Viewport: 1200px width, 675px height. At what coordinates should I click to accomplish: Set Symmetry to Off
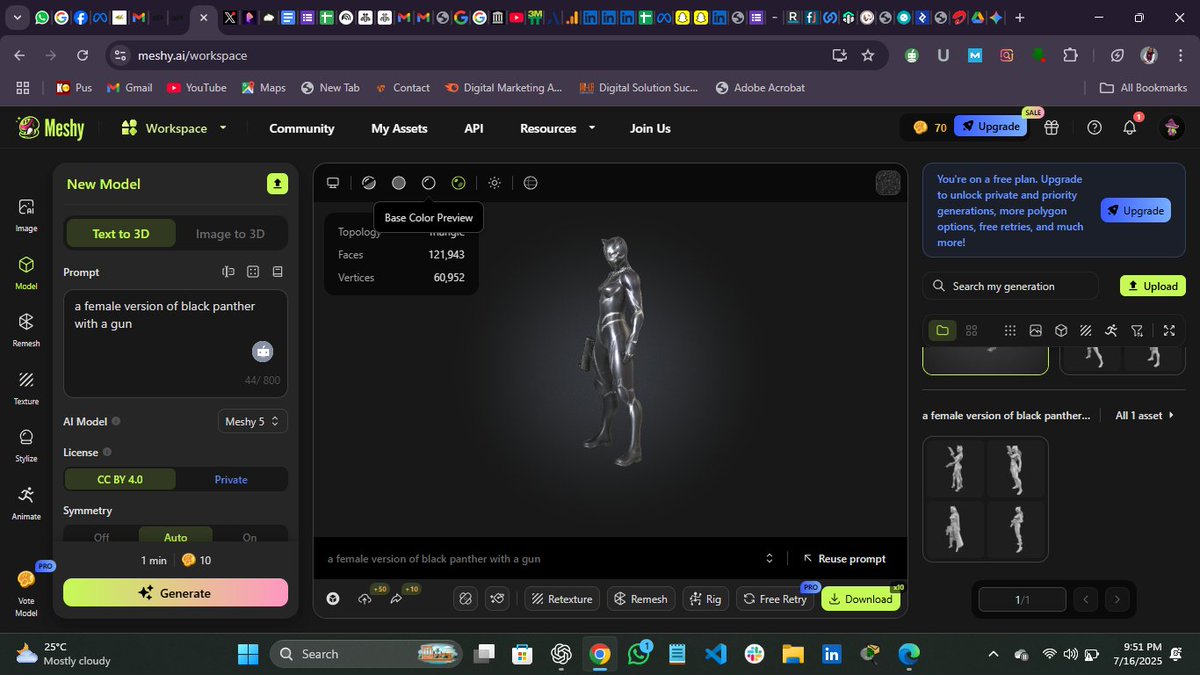point(101,537)
